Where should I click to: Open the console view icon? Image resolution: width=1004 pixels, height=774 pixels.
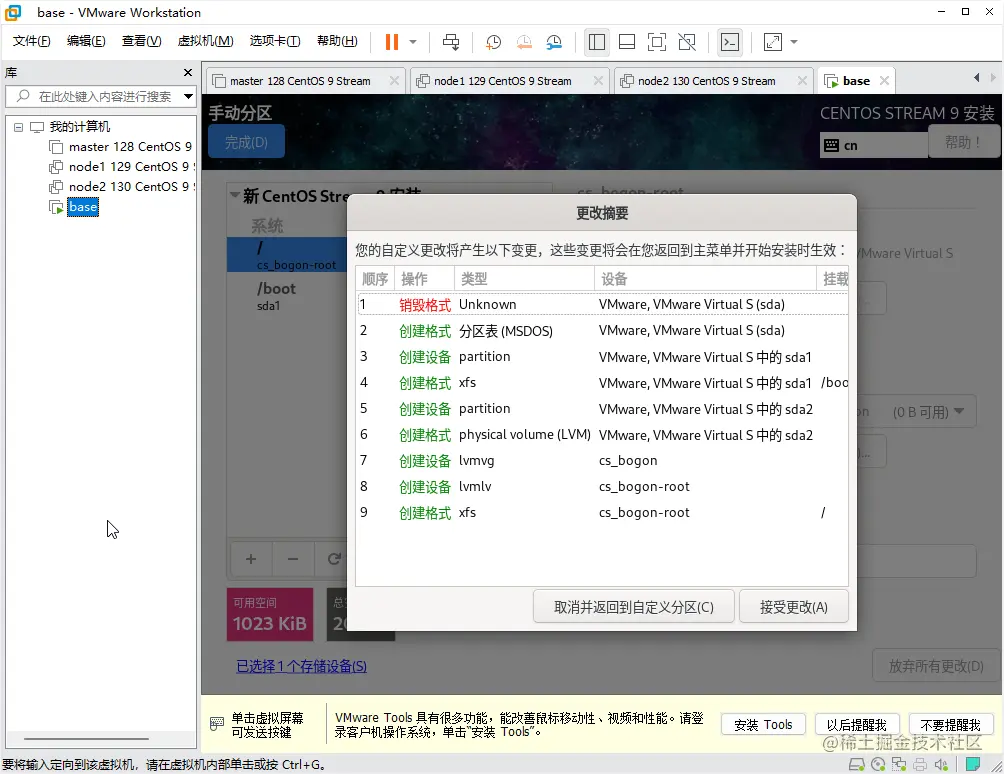point(730,42)
